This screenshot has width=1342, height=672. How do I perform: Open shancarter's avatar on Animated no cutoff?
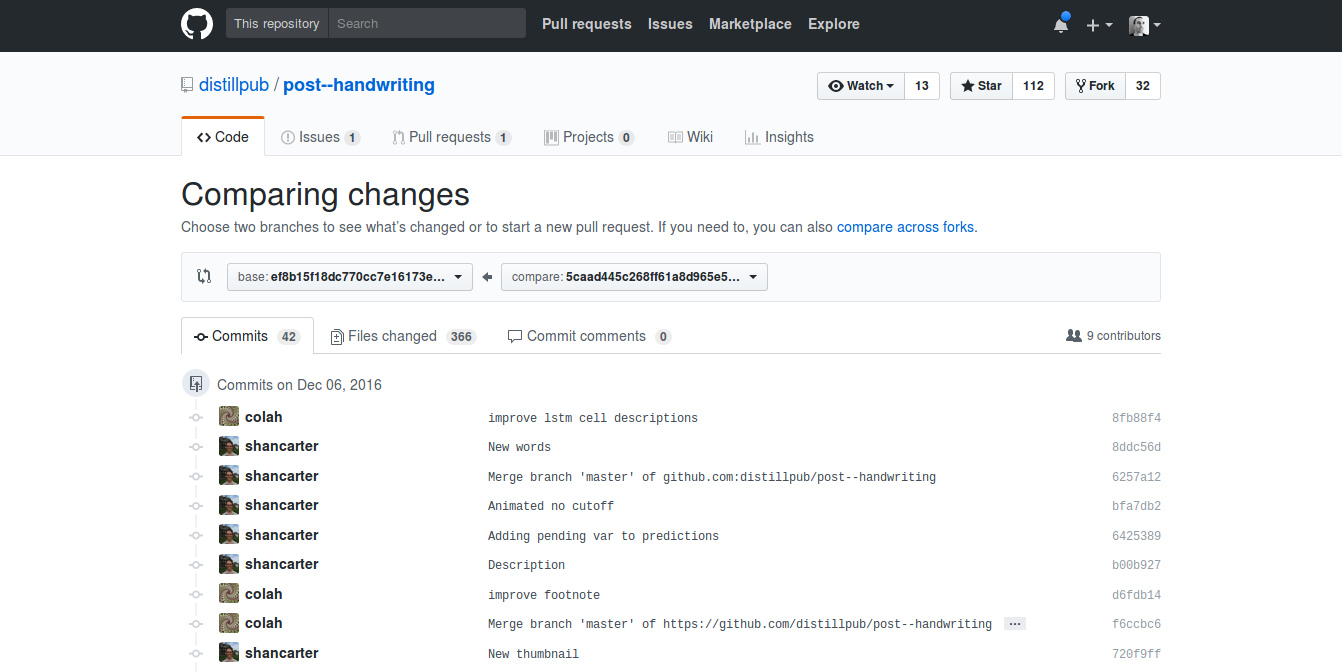(229, 505)
